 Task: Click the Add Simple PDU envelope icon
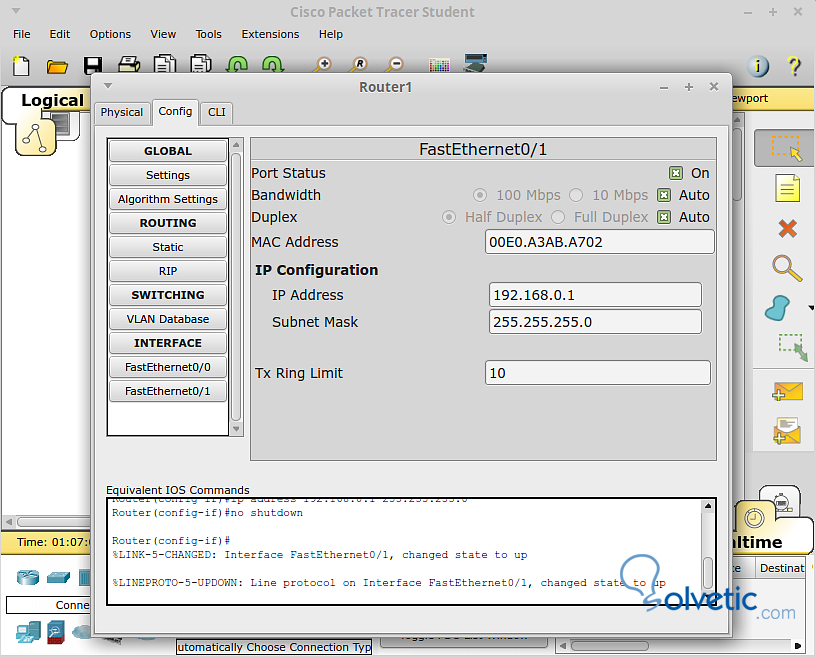click(786, 391)
